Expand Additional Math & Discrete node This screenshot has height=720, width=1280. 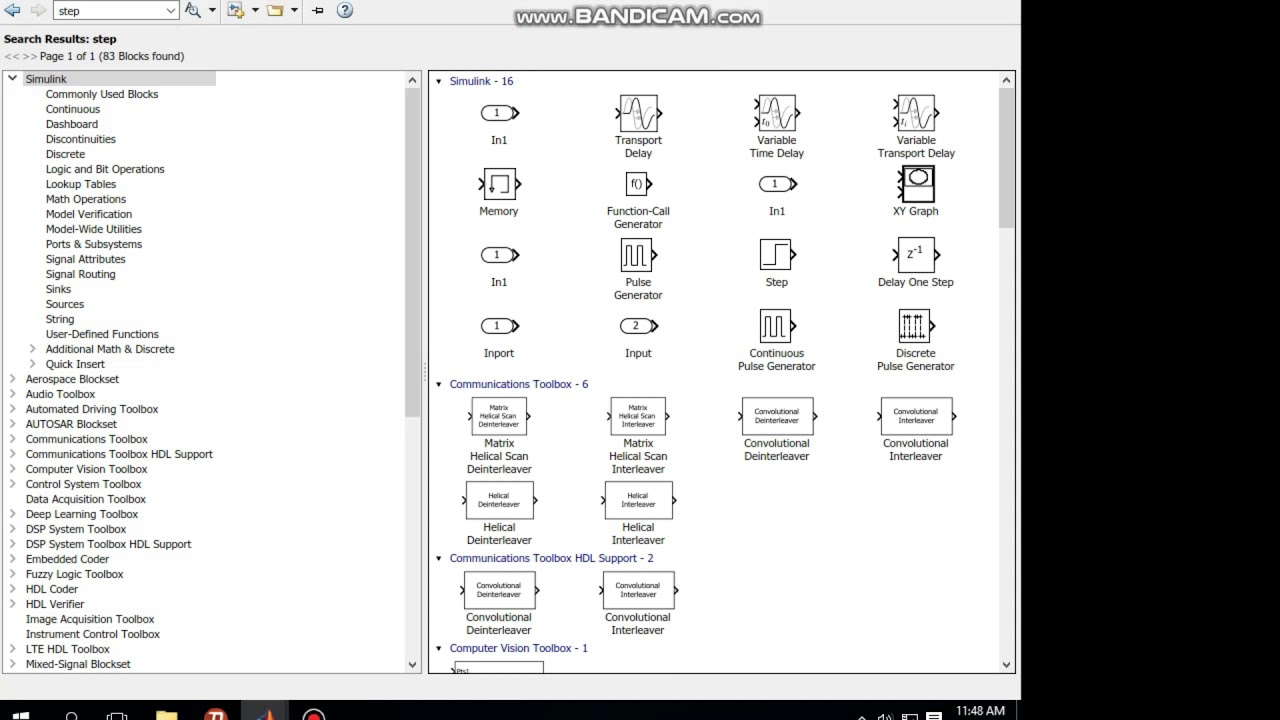[x=32, y=349]
